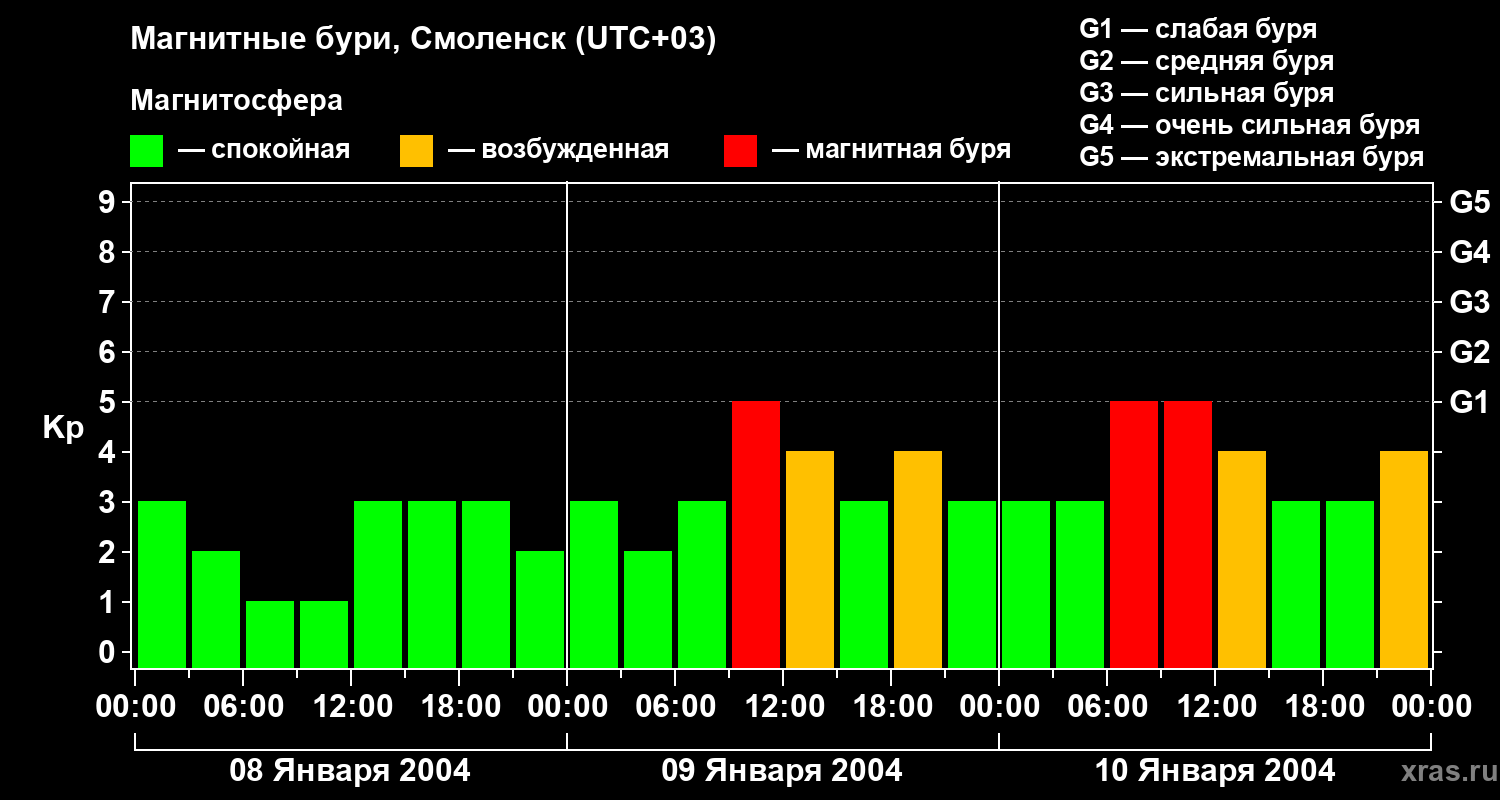
Task: Click the '18:00' tick label of 10 Января
Action: 1323,707
